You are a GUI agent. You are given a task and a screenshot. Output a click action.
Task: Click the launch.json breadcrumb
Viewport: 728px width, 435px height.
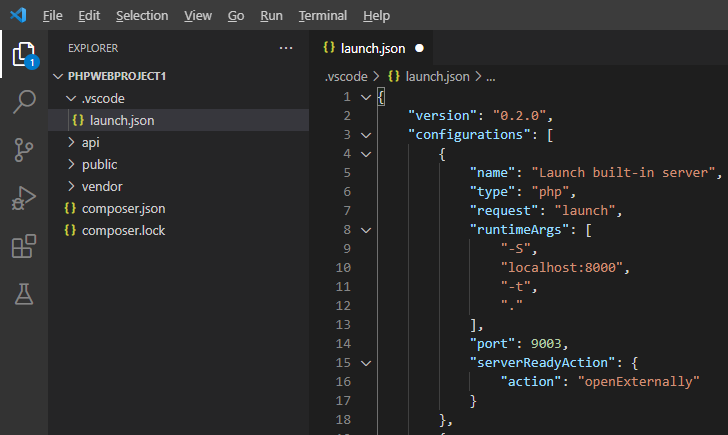(x=437, y=76)
